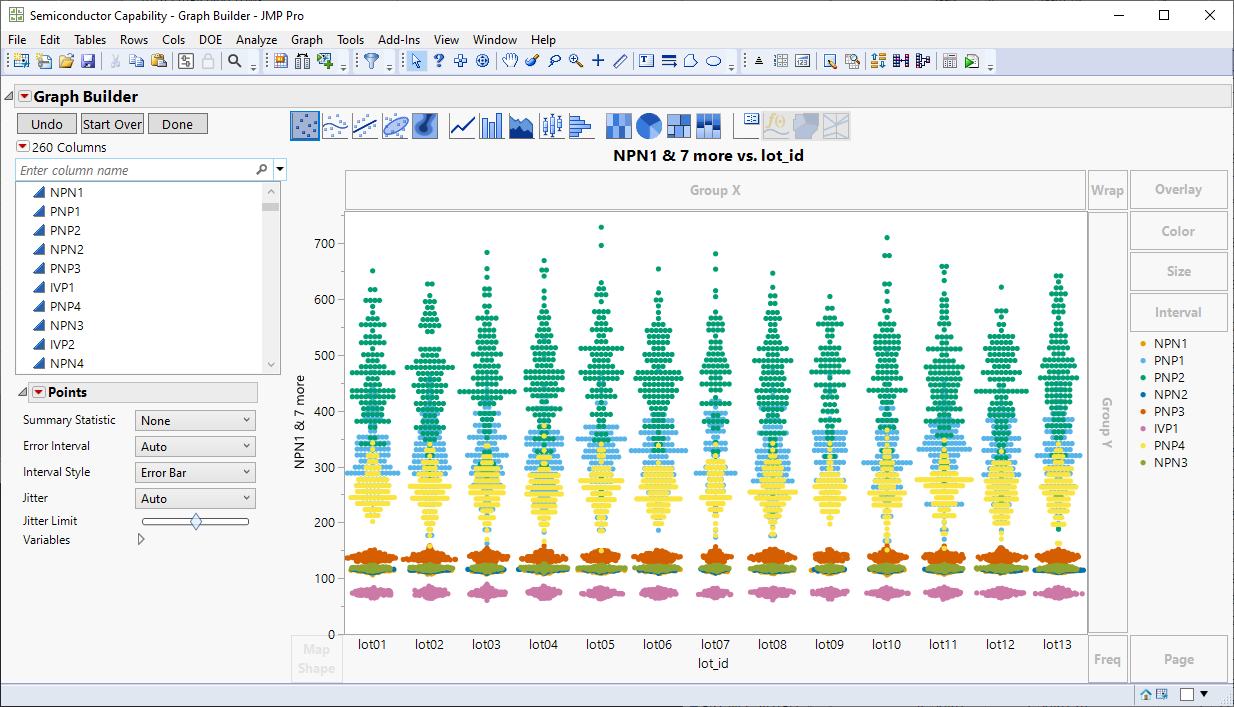Click the Start Over button
The width and height of the screenshot is (1234, 707).
112,124
